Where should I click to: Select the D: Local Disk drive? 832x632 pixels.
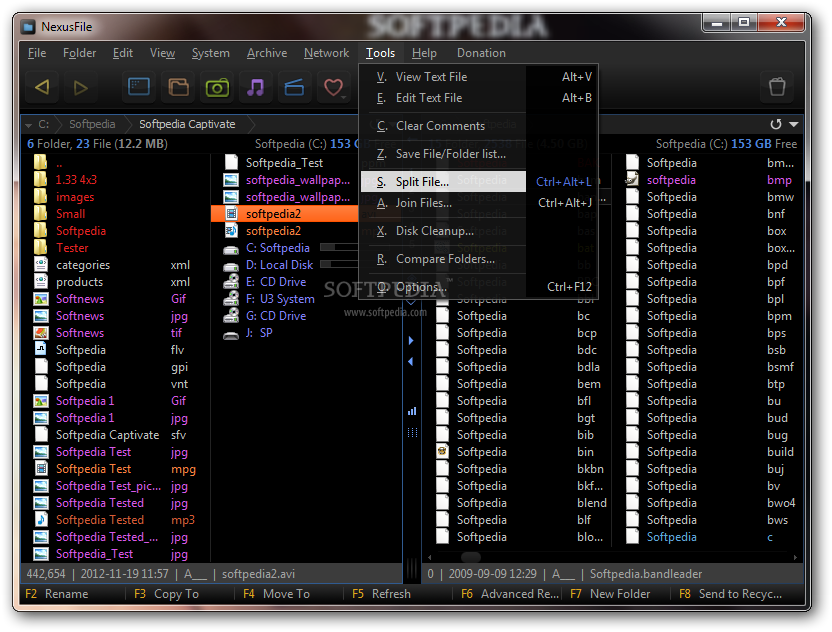pyautogui.click(x=279, y=265)
